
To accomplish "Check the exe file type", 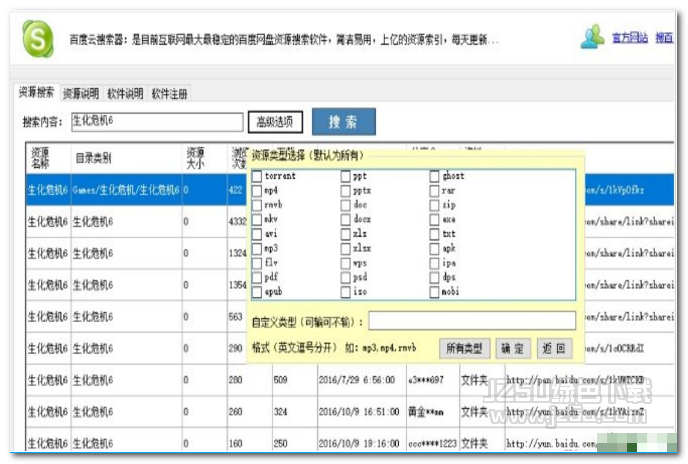I will (x=434, y=219).
